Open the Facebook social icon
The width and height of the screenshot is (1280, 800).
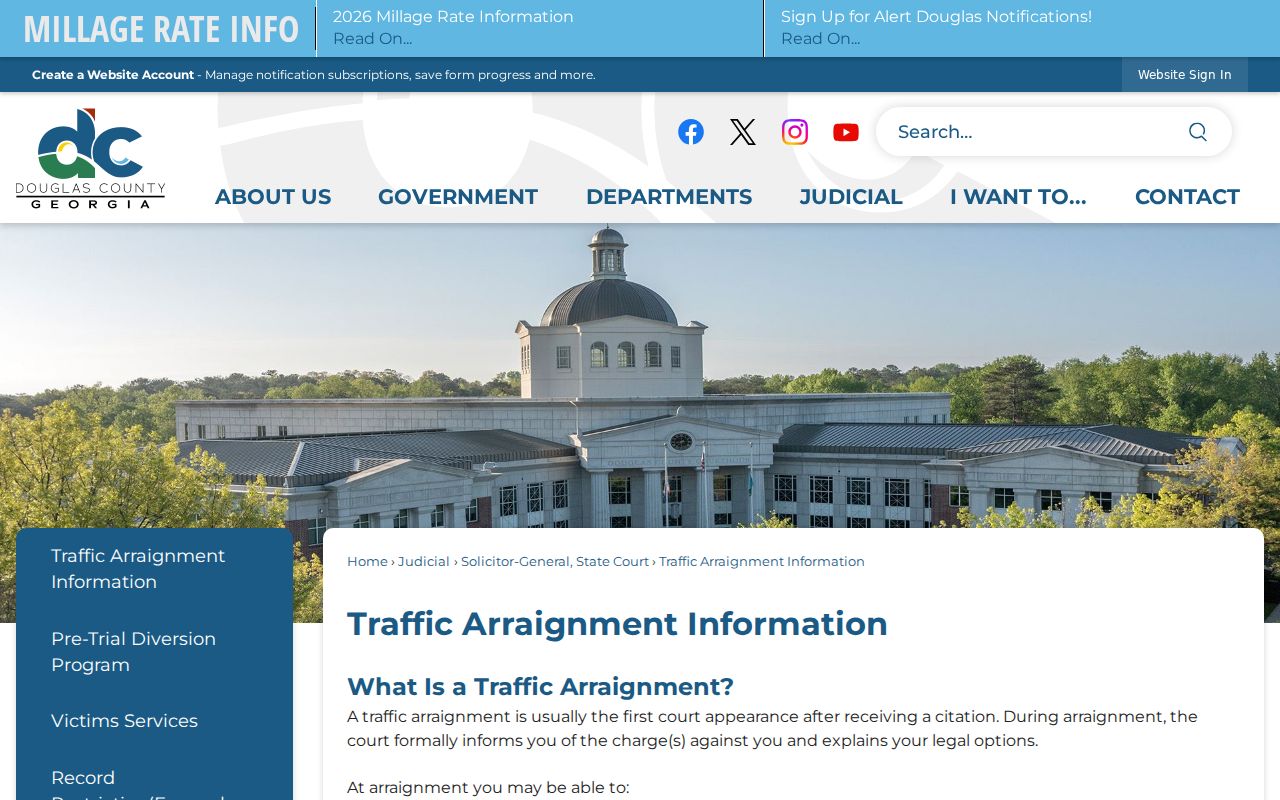point(691,132)
